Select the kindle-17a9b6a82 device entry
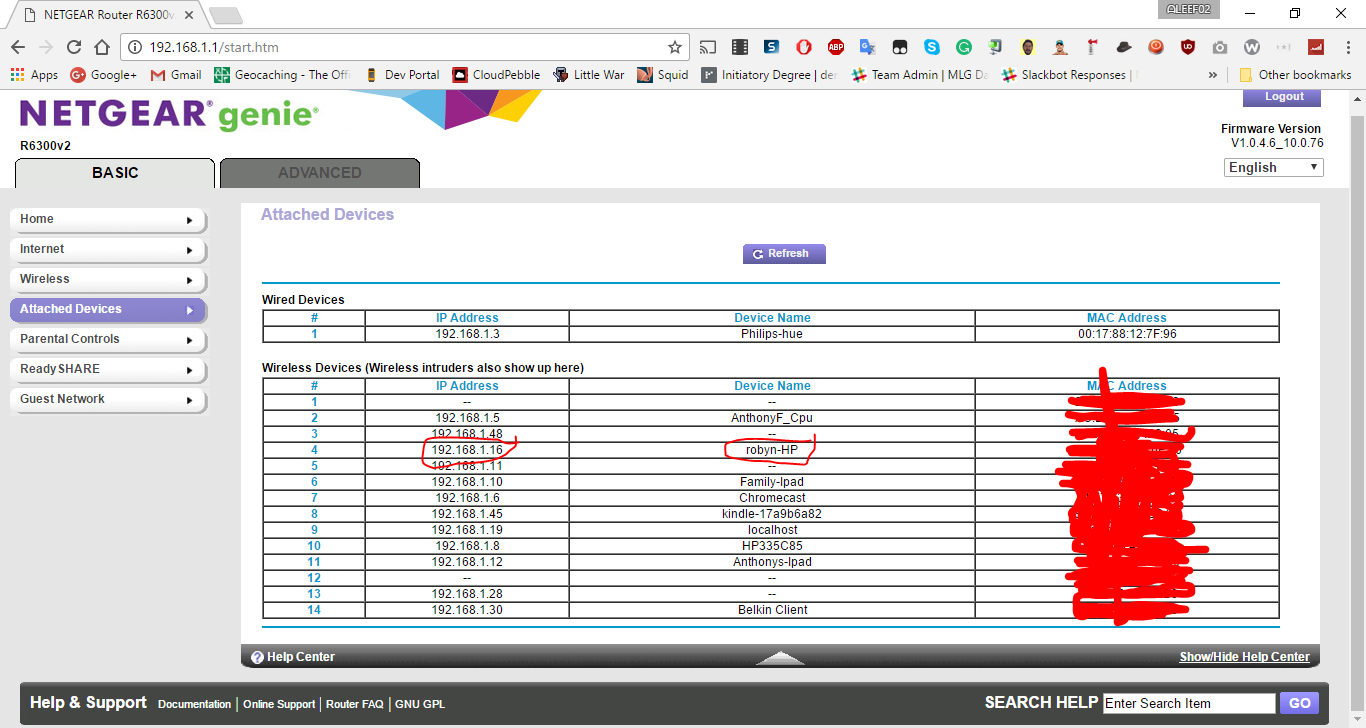Screen dimensions: 1366x728 click(772, 514)
